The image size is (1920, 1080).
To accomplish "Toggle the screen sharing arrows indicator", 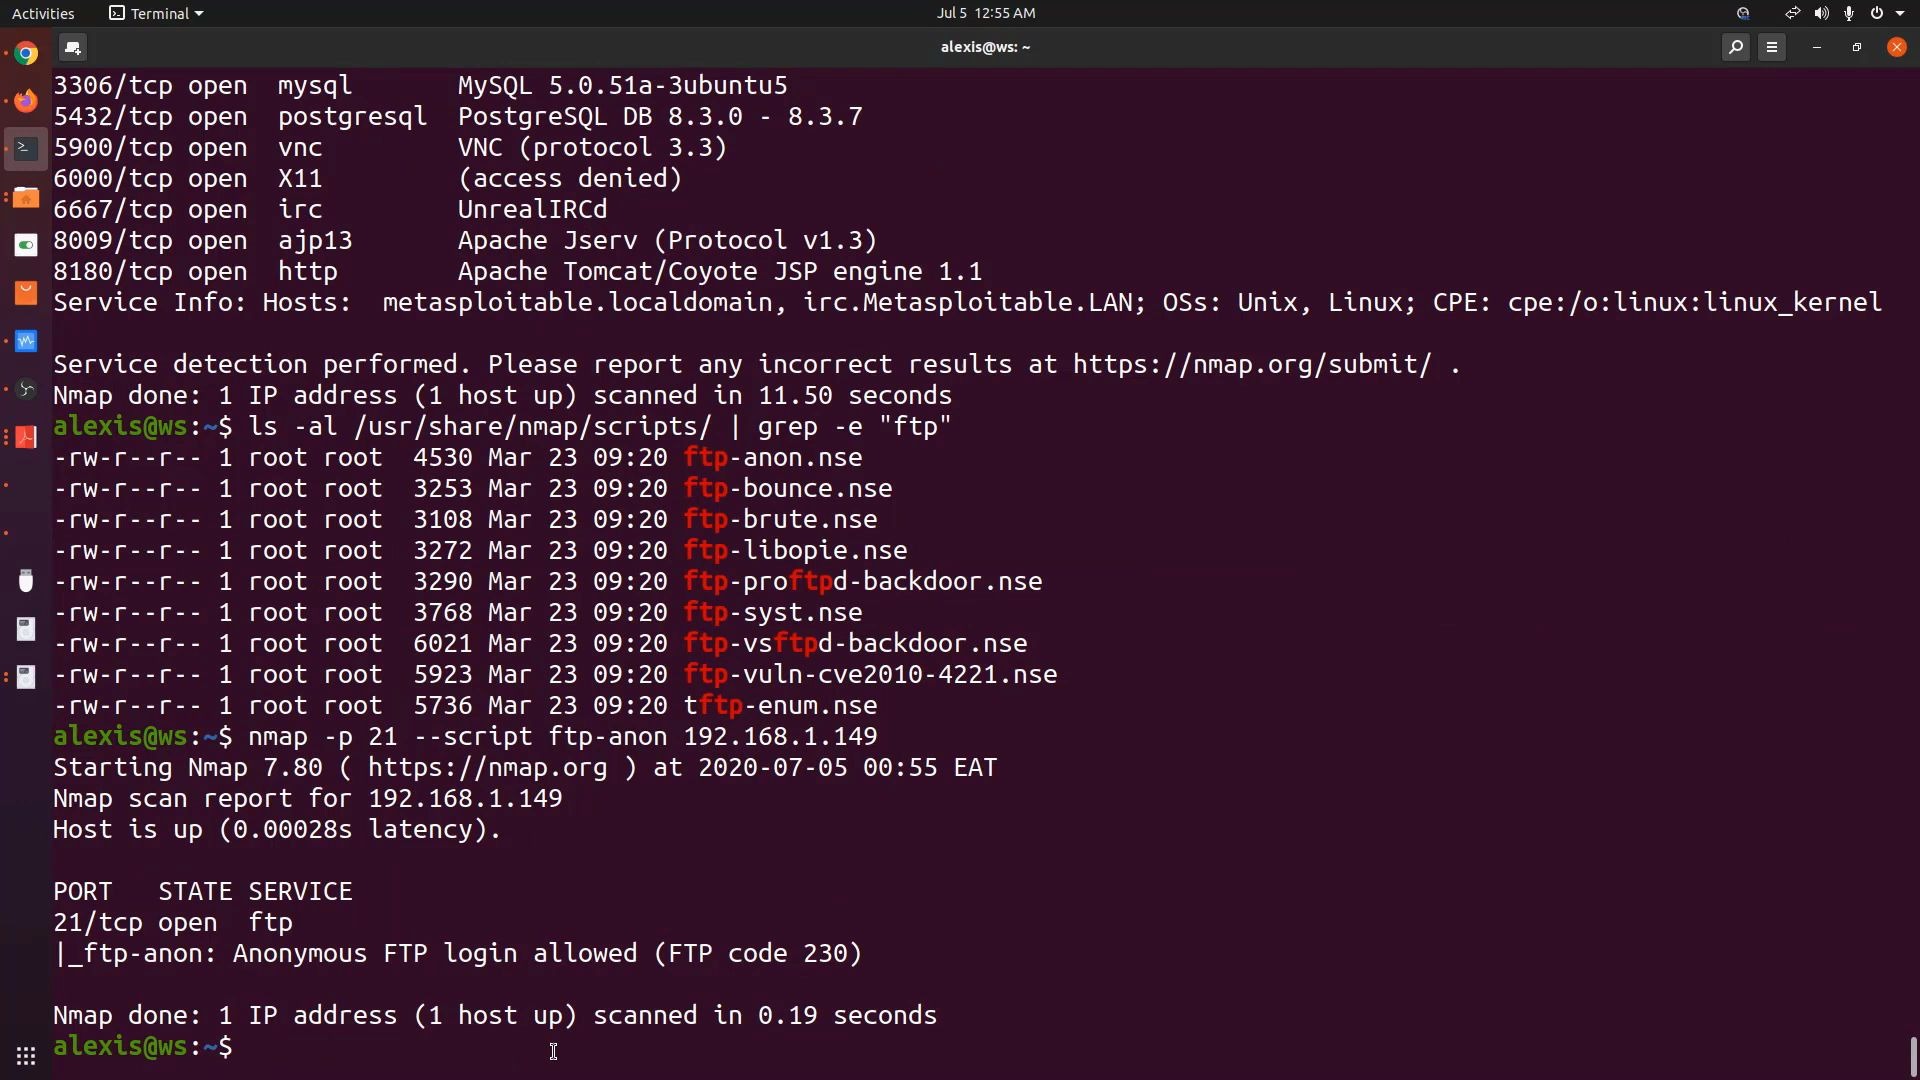I will pos(1793,13).
